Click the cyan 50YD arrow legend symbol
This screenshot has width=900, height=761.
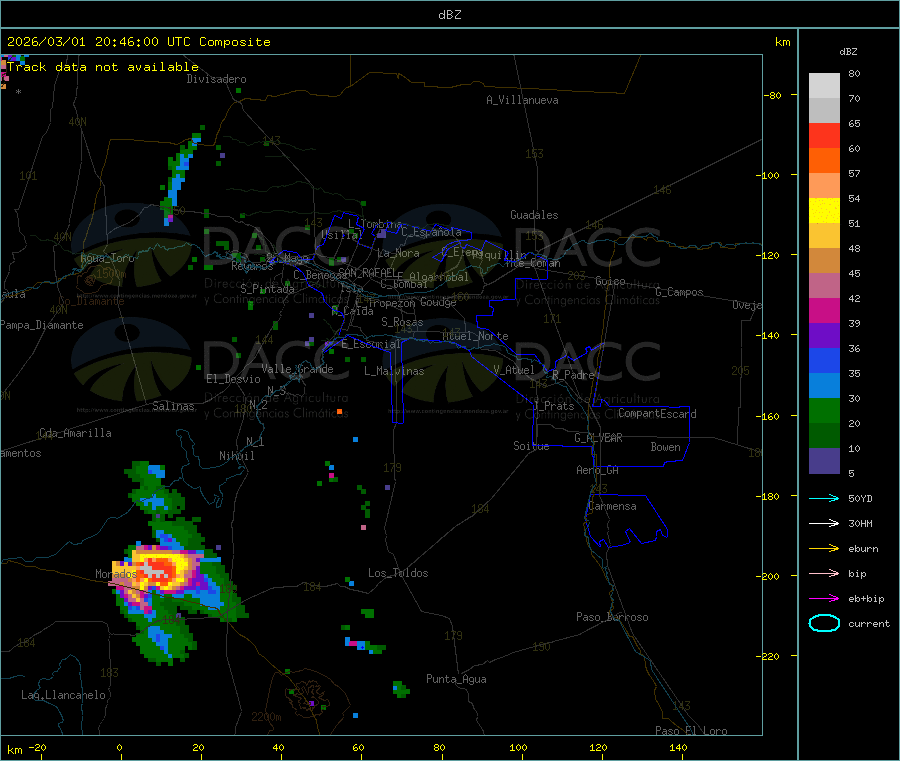pyautogui.click(x=824, y=498)
